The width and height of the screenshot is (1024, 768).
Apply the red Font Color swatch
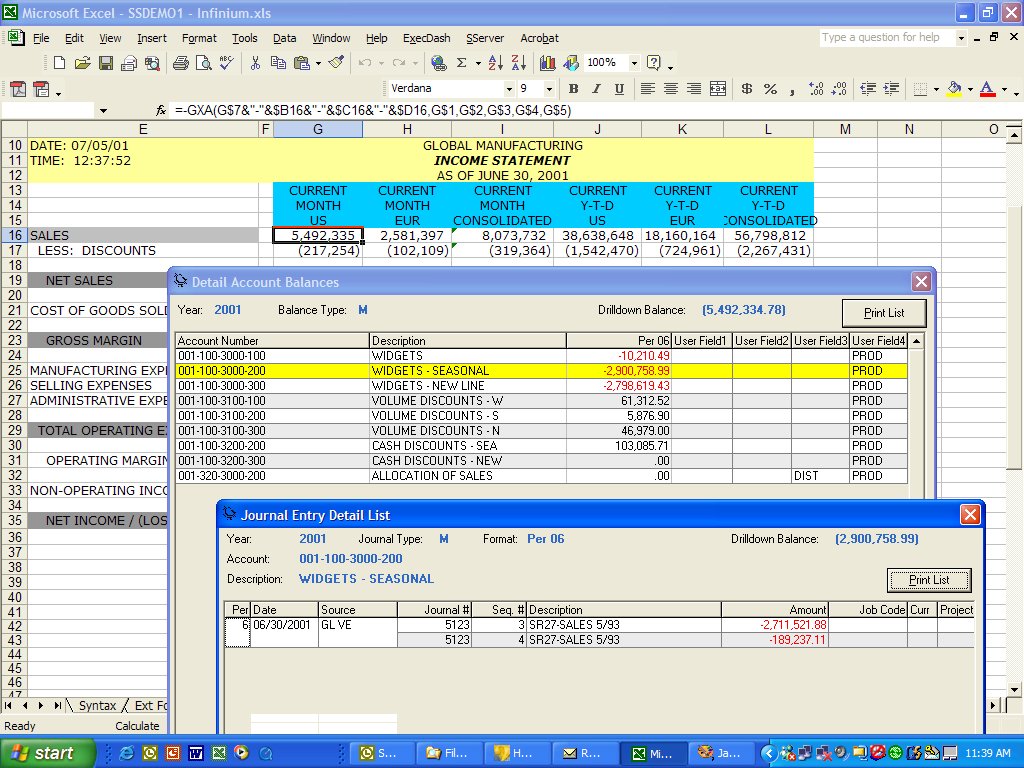point(987,89)
